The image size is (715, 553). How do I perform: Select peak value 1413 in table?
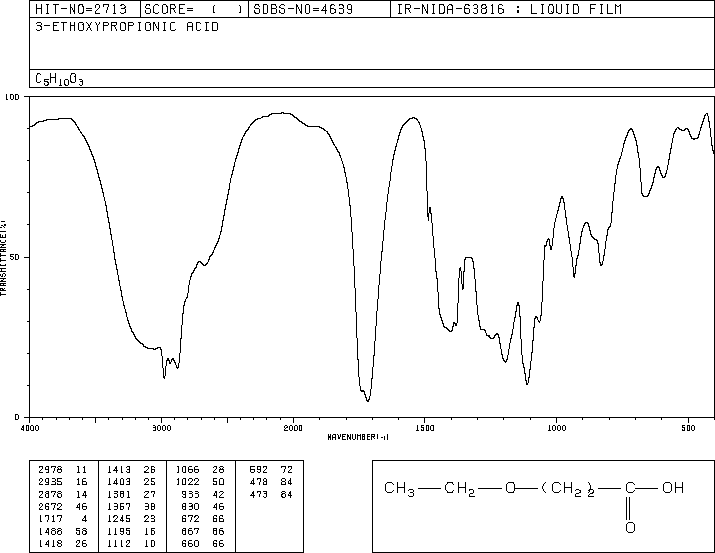(x=119, y=470)
